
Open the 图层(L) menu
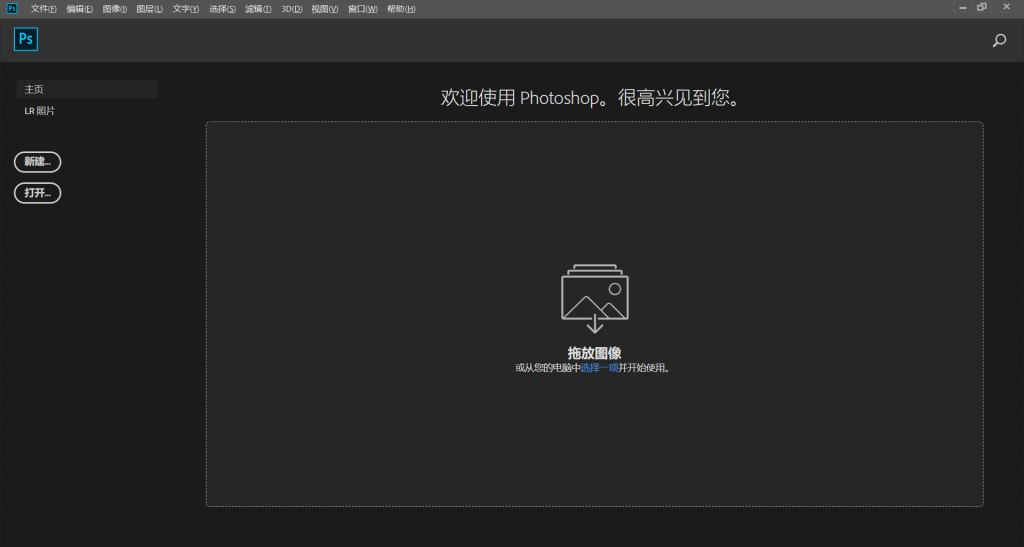[x=149, y=9]
